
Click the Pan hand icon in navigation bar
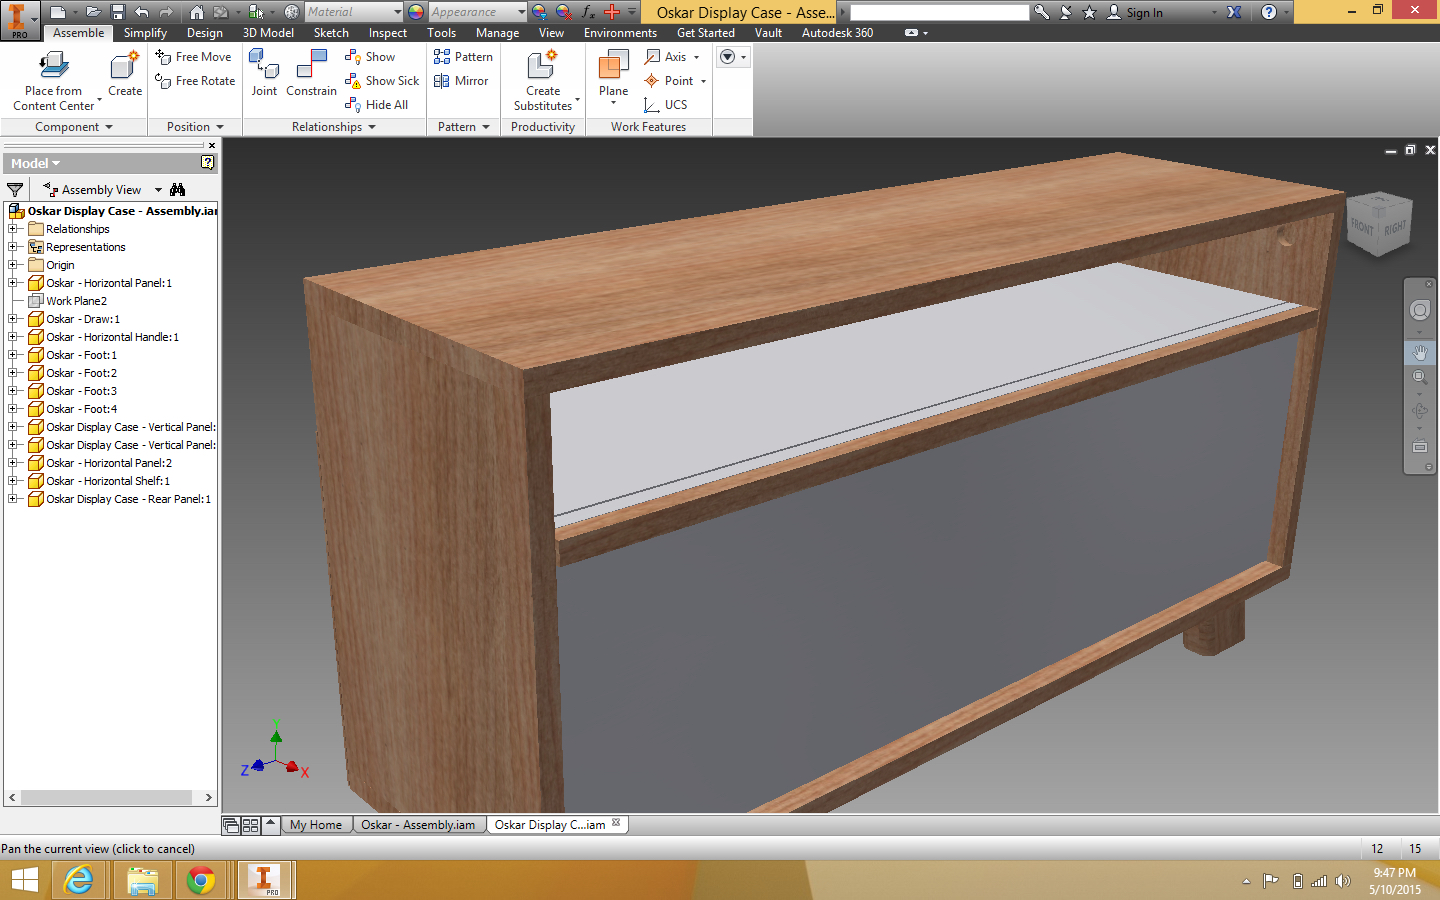1419,353
